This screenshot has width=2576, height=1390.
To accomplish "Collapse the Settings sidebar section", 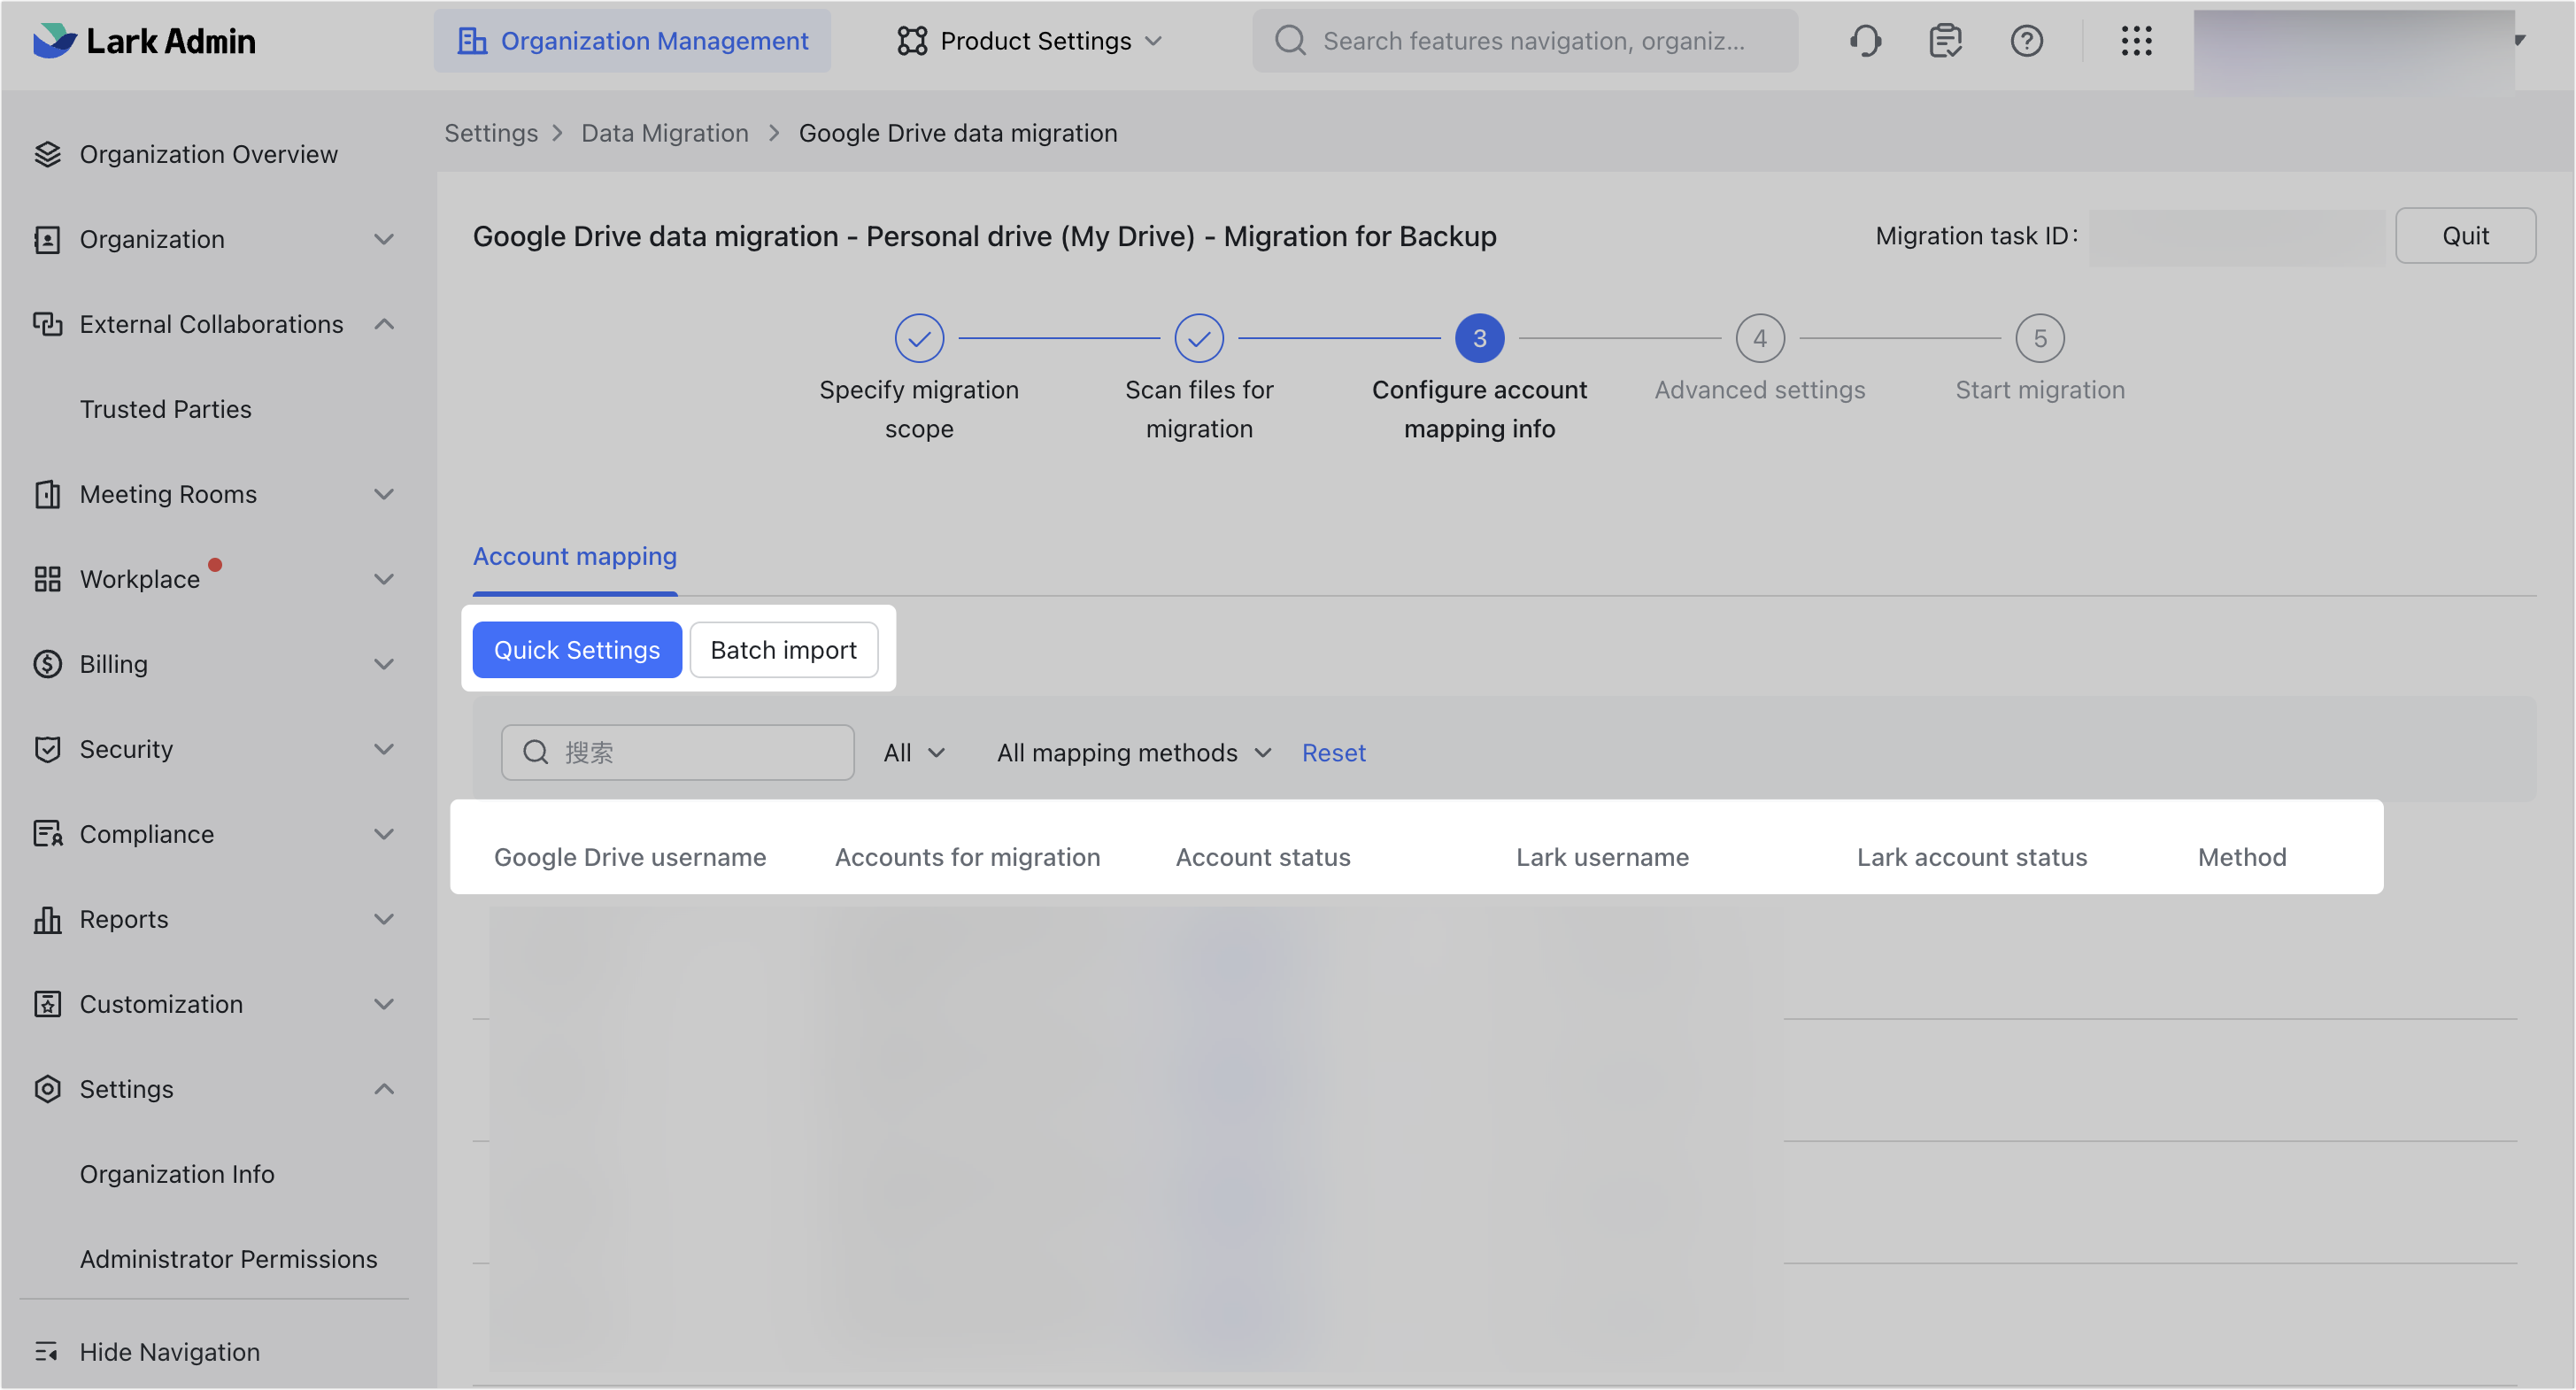I will pyautogui.click(x=384, y=1089).
